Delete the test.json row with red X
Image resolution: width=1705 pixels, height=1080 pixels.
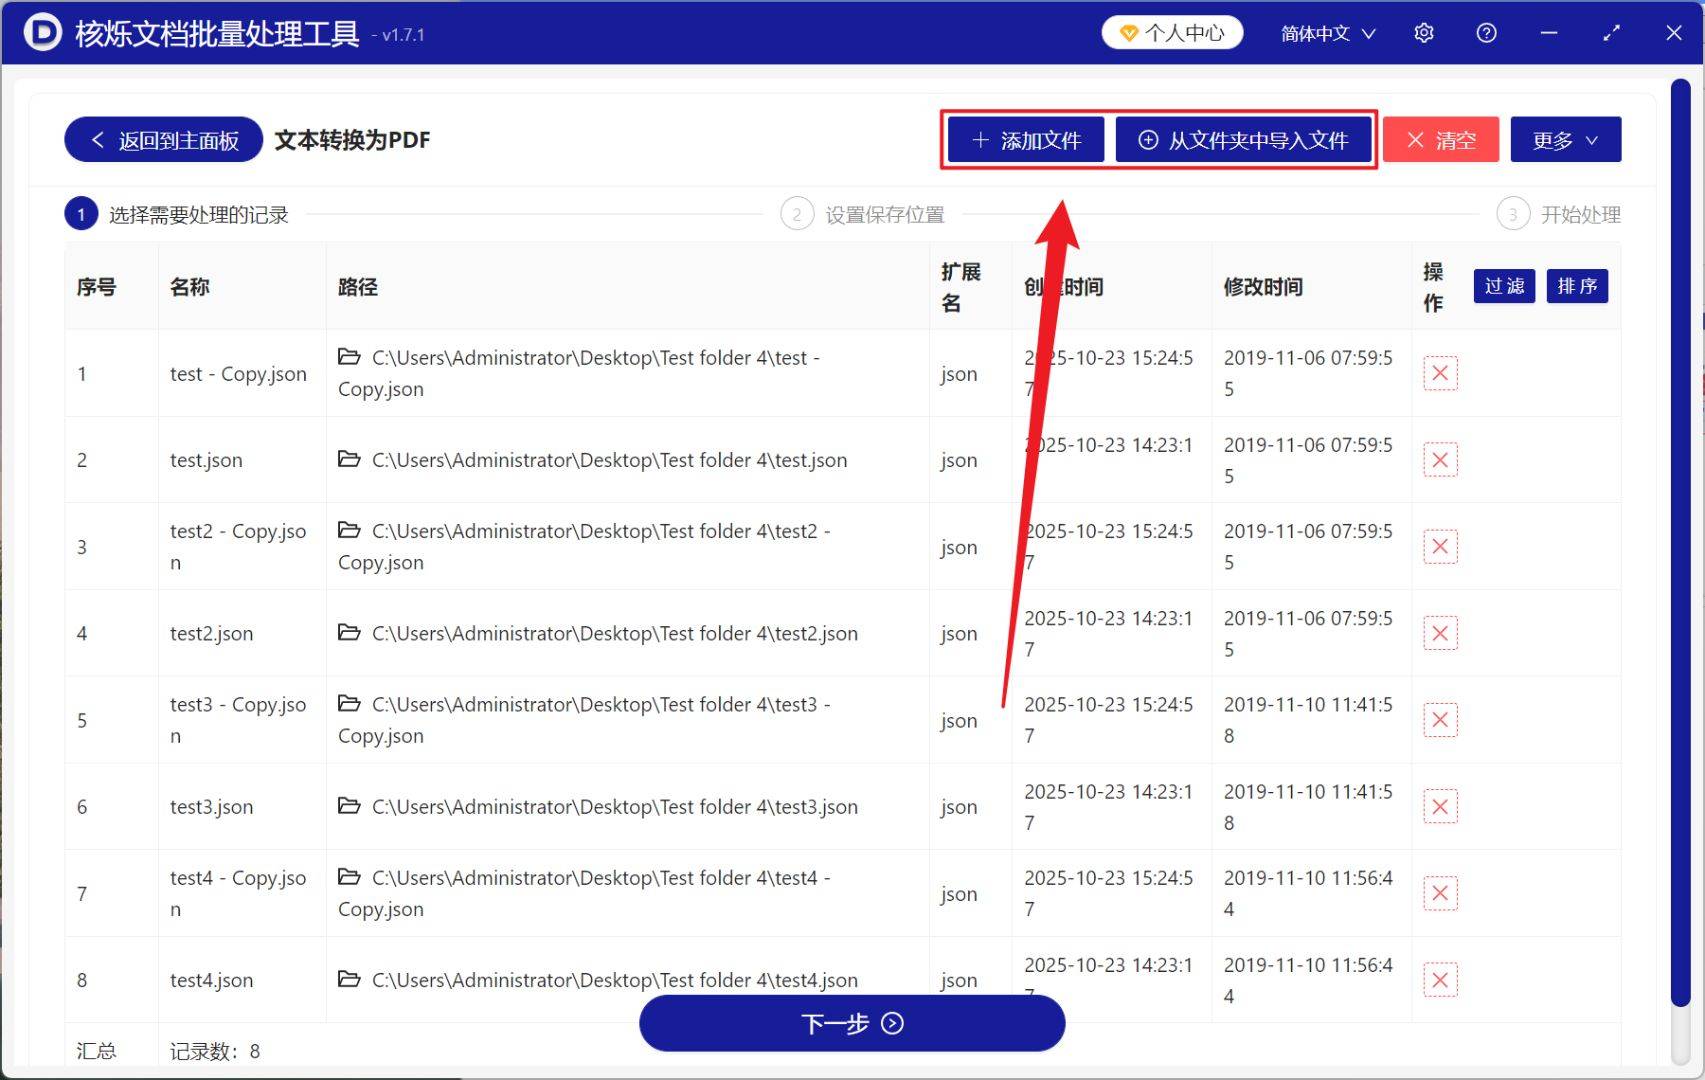pos(1440,460)
